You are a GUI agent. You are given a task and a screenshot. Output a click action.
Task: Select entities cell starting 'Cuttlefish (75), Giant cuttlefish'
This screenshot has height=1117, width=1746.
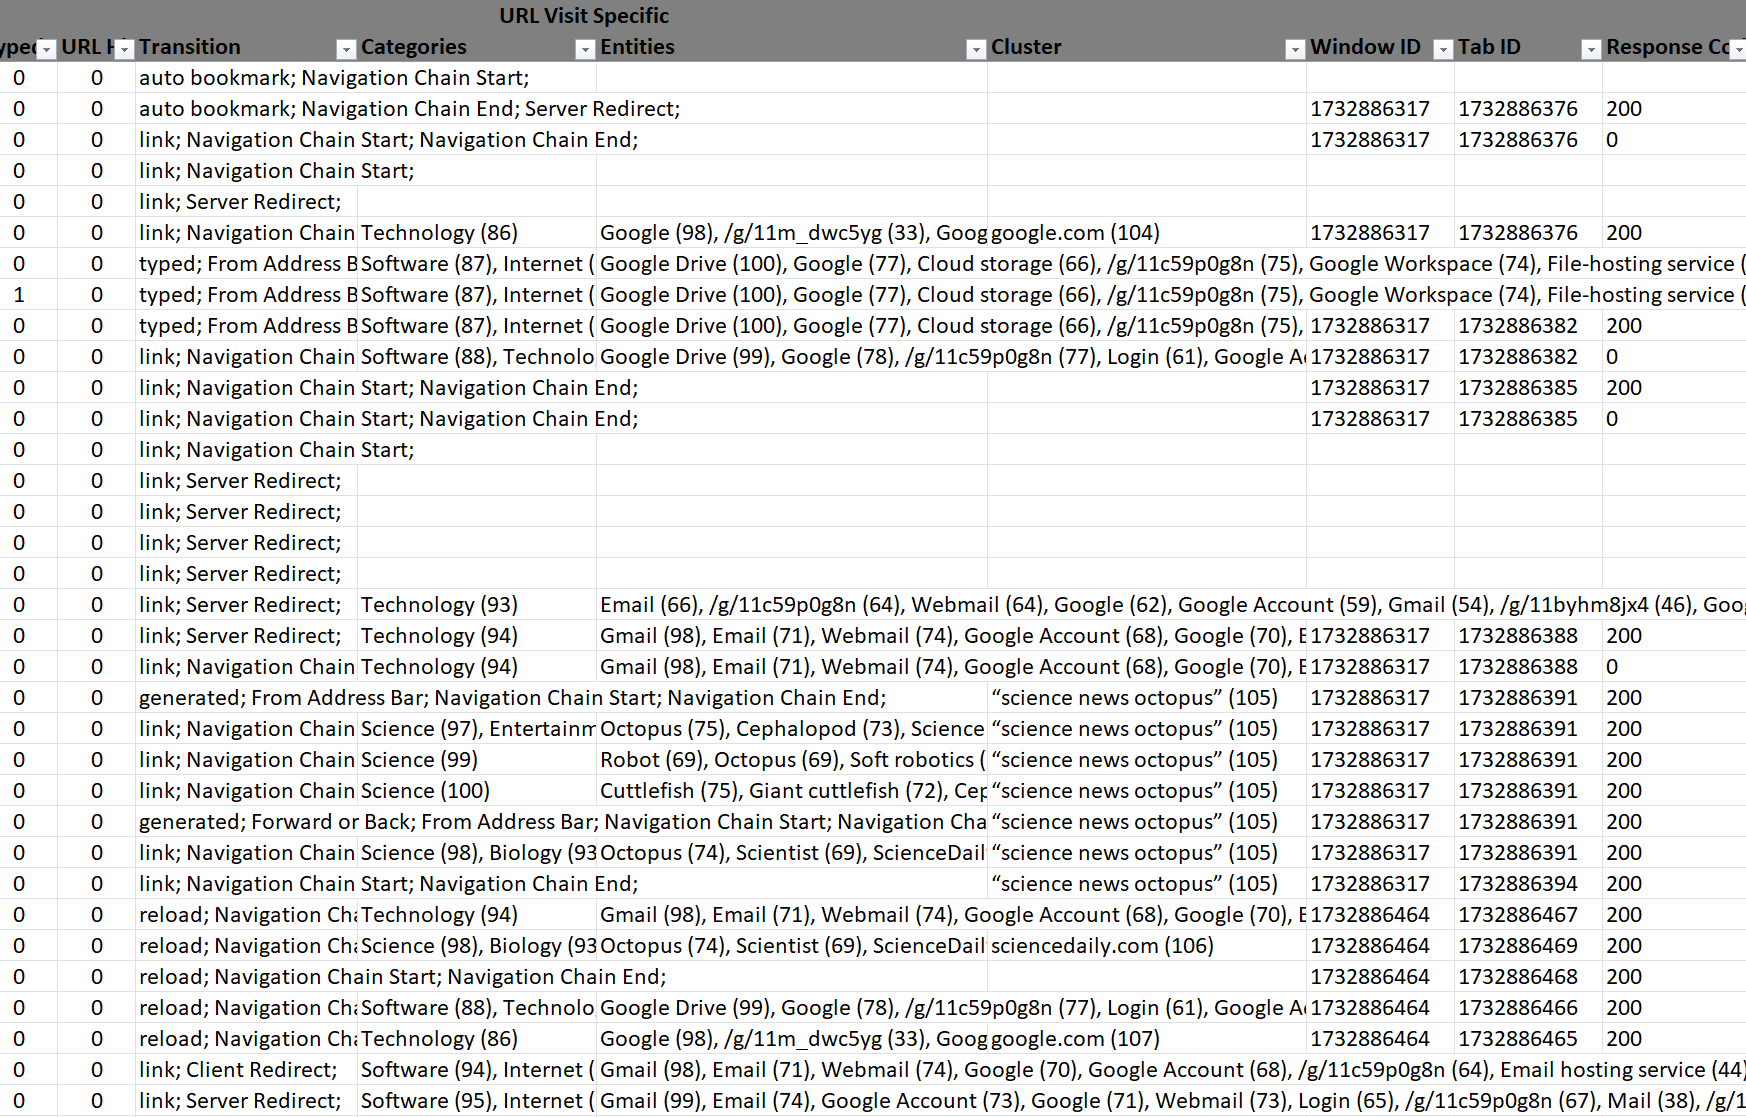click(792, 791)
